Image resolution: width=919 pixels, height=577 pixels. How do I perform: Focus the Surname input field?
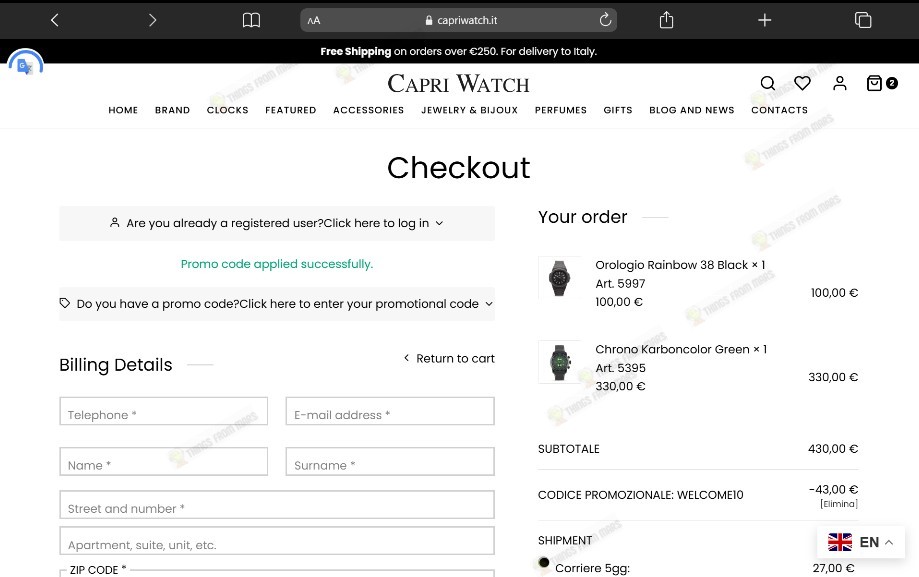(x=390, y=461)
